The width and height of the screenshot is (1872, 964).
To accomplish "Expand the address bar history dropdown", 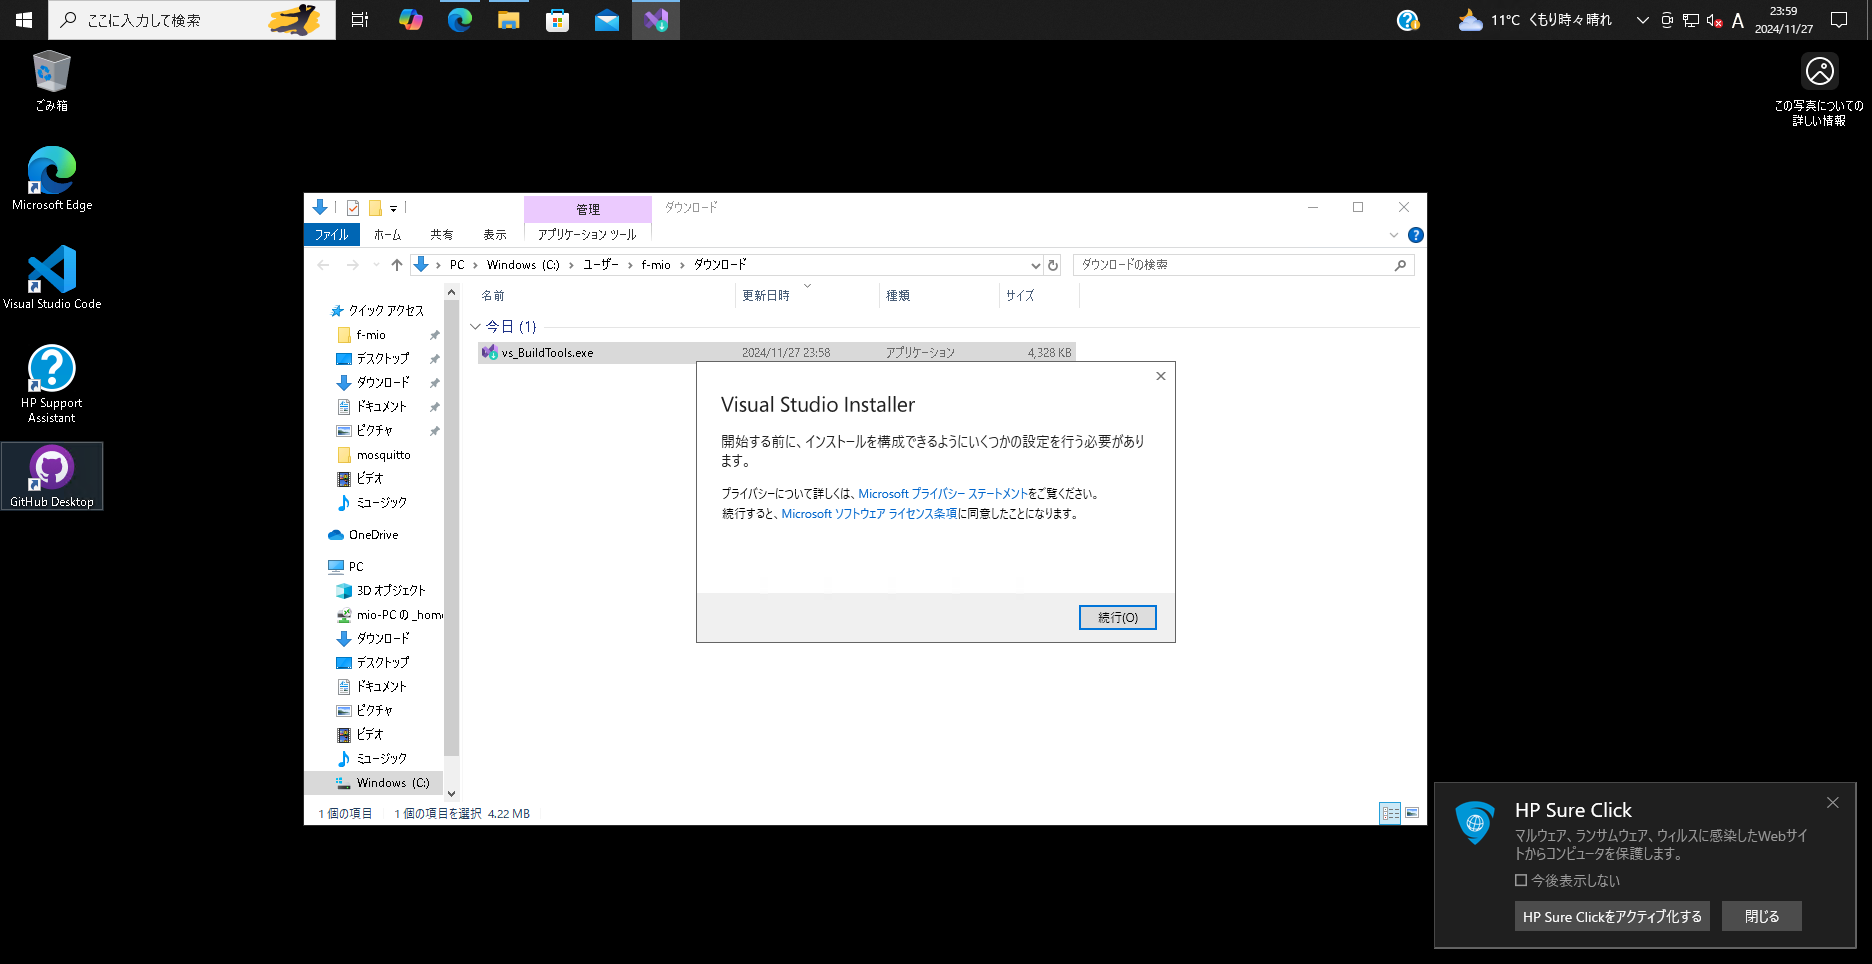I will click(x=1036, y=264).
